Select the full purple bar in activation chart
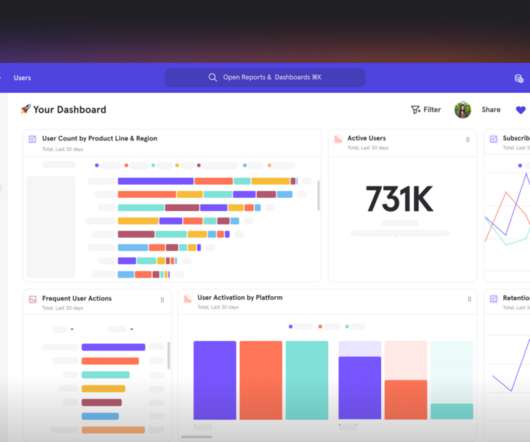The height and width of the screenshot is (442, 530). pyautogui.click(x=215, y=380)
